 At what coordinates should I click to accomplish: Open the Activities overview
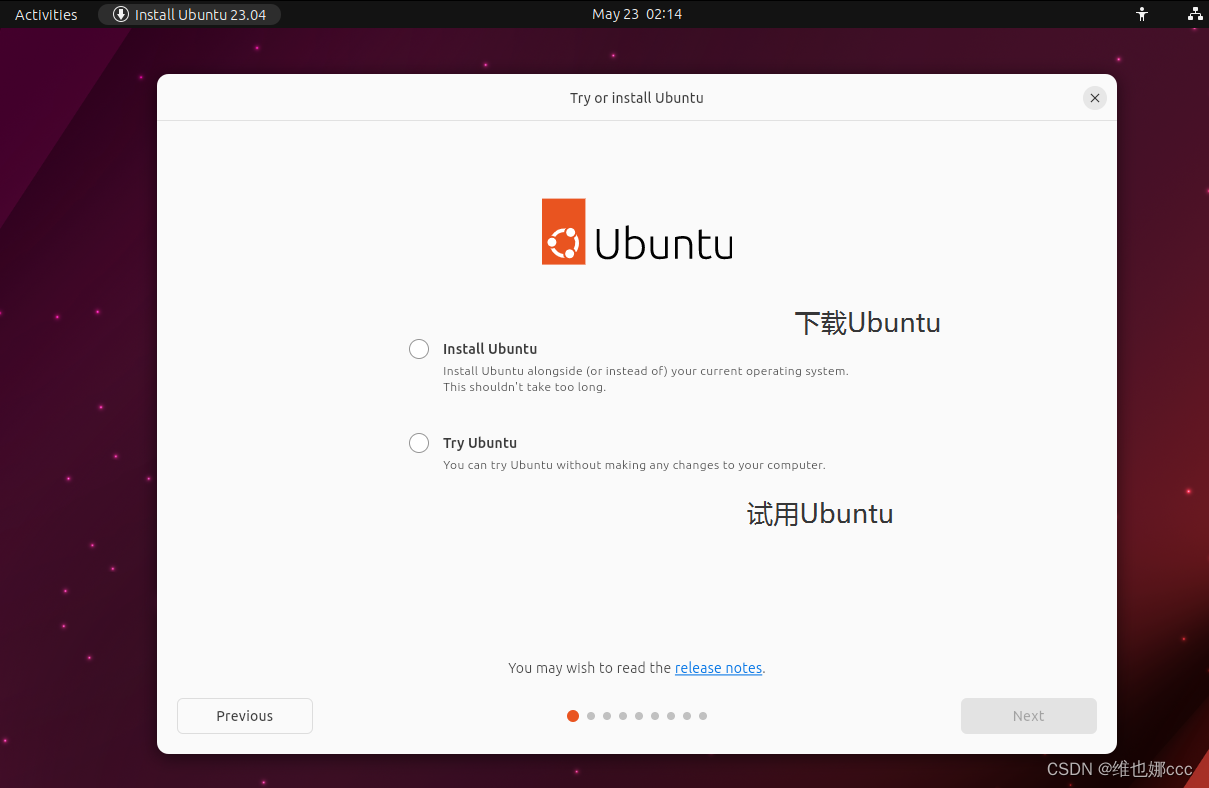tap(45, 14)
